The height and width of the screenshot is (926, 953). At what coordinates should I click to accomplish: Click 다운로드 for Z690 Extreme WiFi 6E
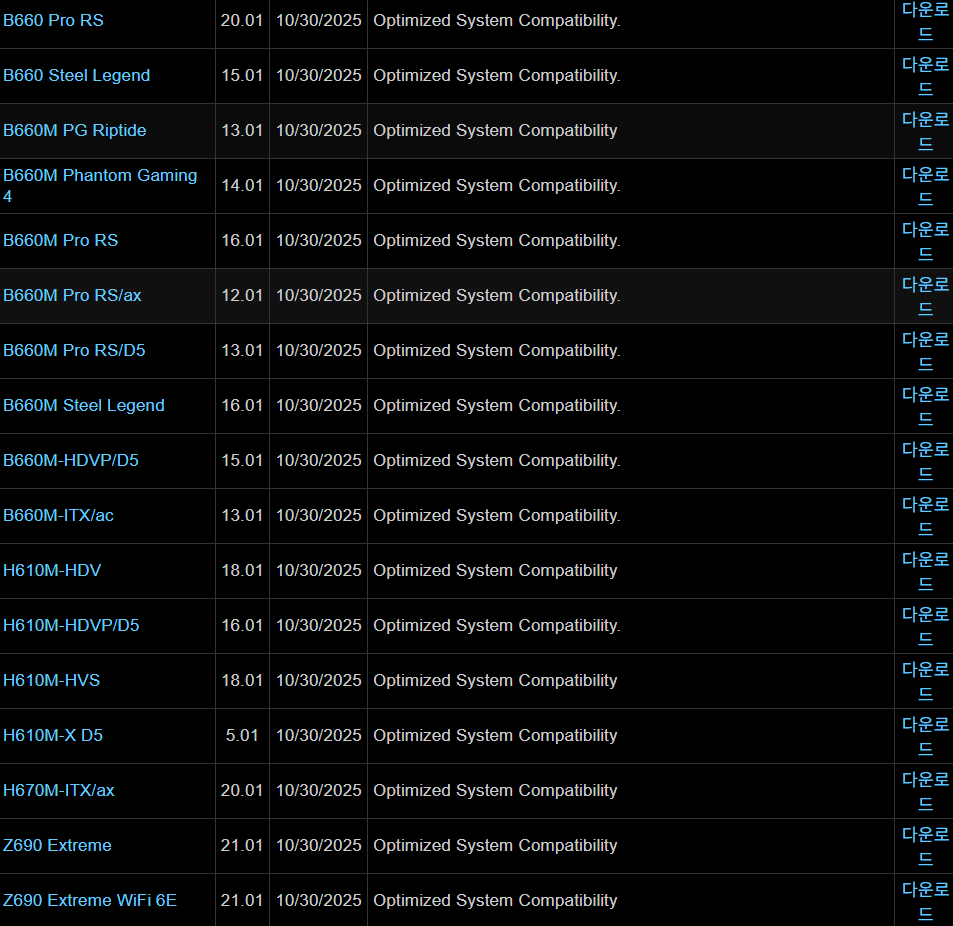click(925, 900)
